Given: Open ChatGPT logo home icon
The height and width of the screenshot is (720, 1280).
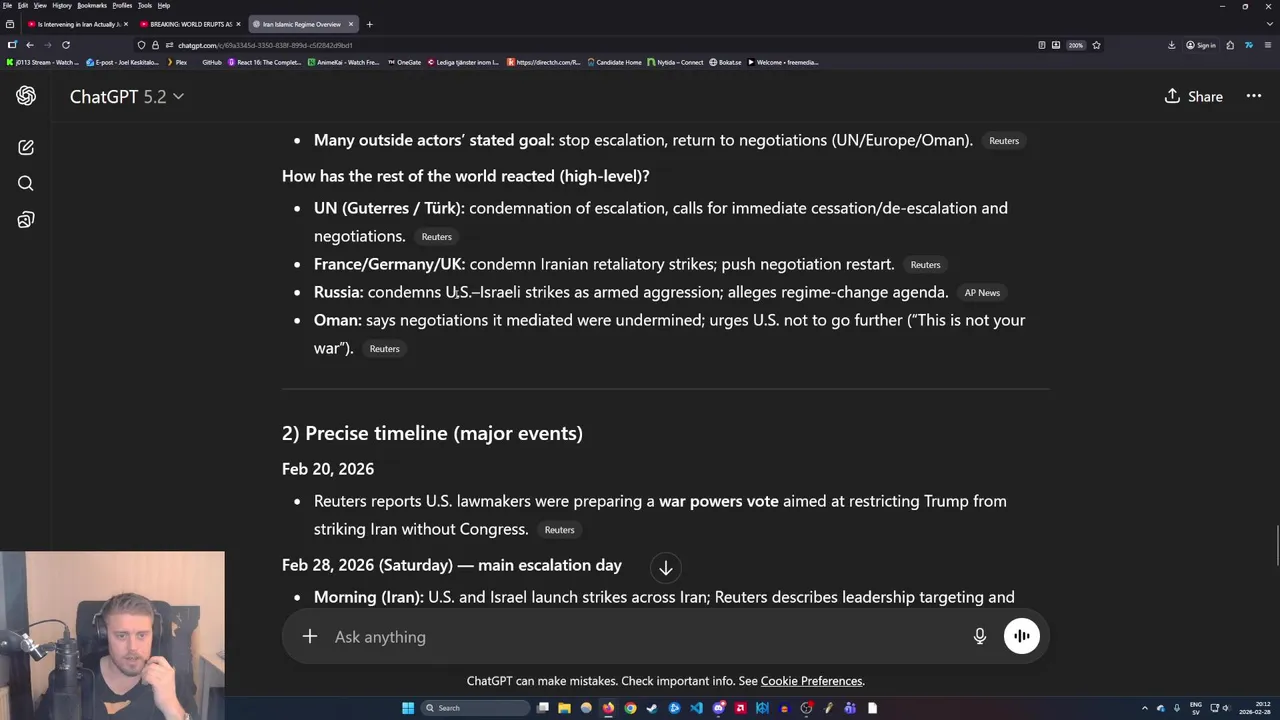Looking at the screenshot, I should pyautogui.click(x=26, y=96).
